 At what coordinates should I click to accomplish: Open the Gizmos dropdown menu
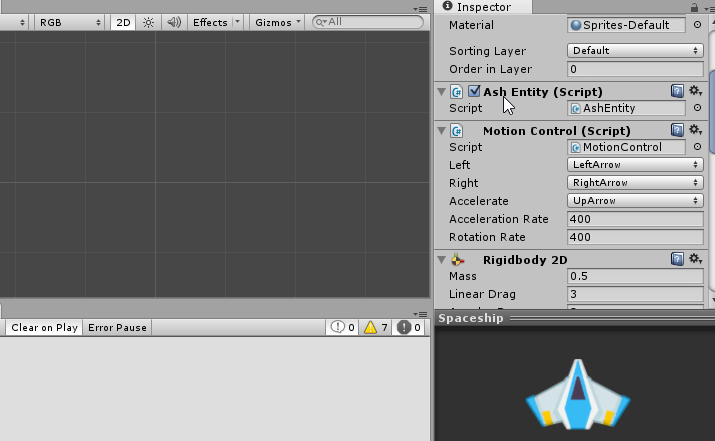pos(278,22)
